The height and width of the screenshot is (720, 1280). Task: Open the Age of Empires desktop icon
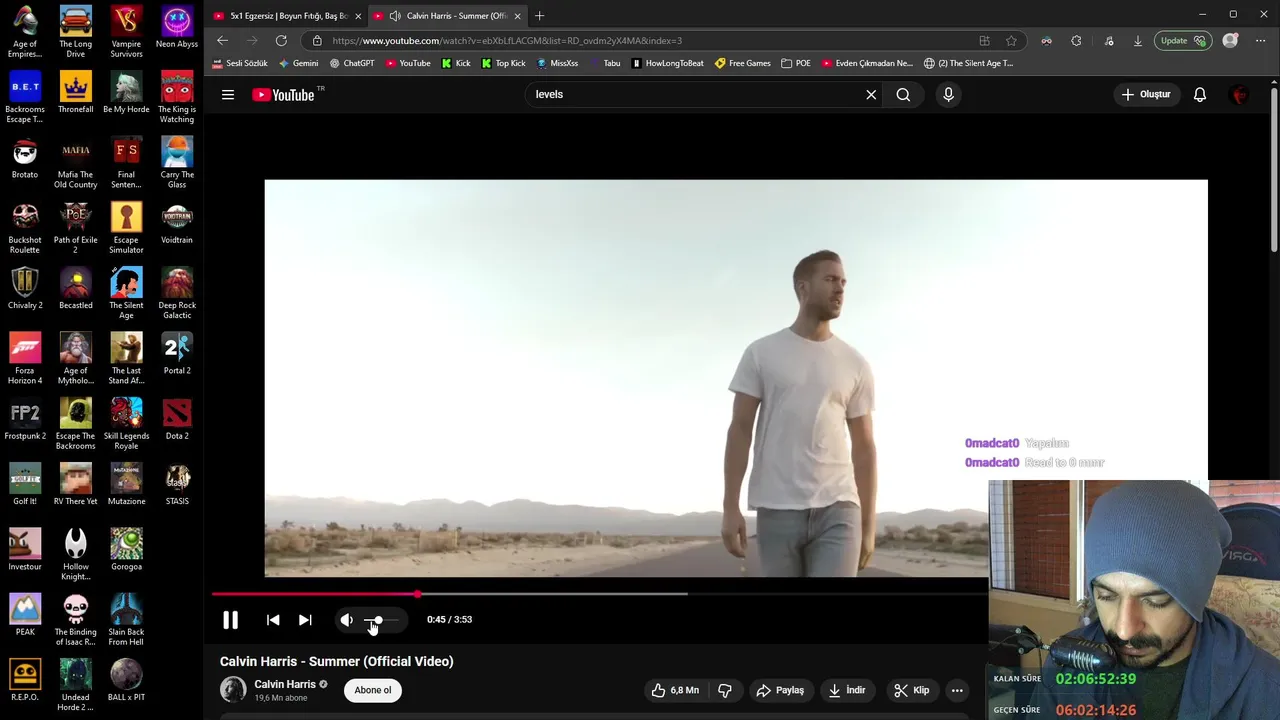[x=25, y=33]
